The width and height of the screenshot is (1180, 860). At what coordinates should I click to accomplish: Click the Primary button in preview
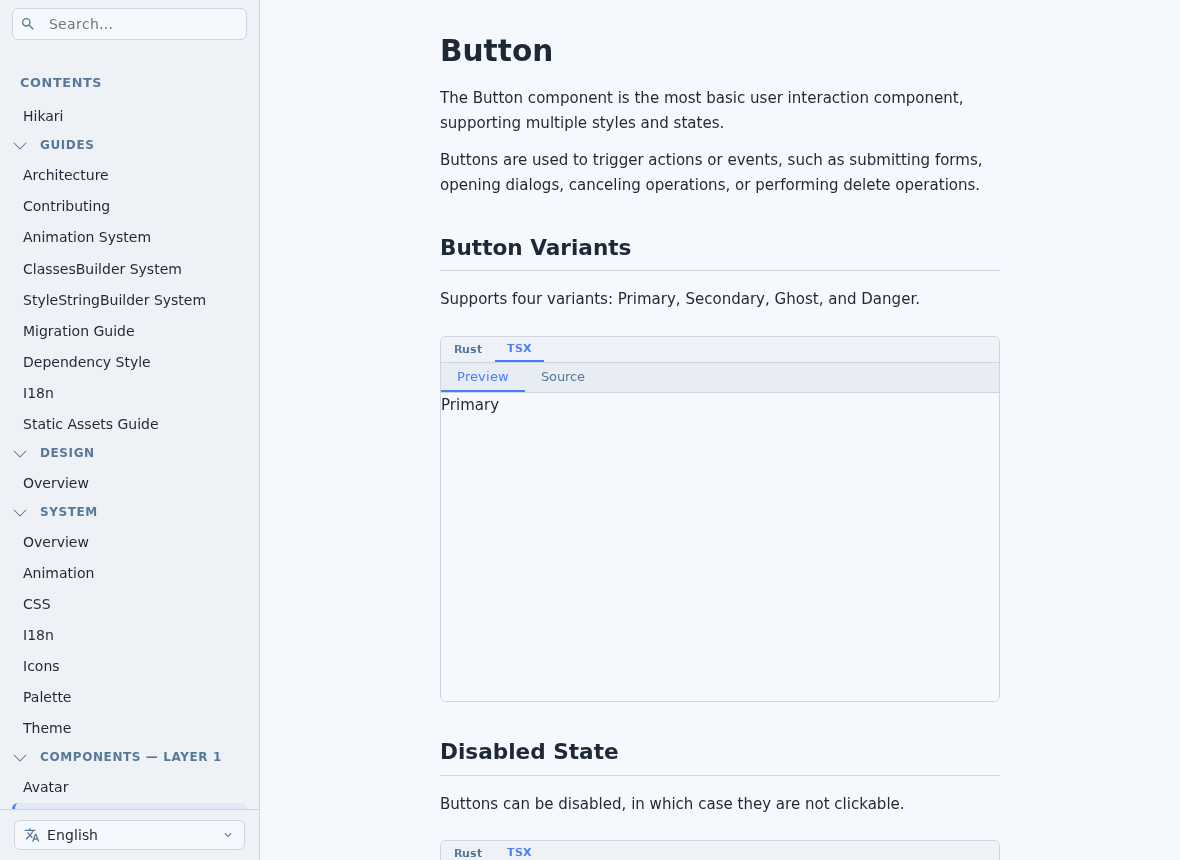tap(470, 405)
